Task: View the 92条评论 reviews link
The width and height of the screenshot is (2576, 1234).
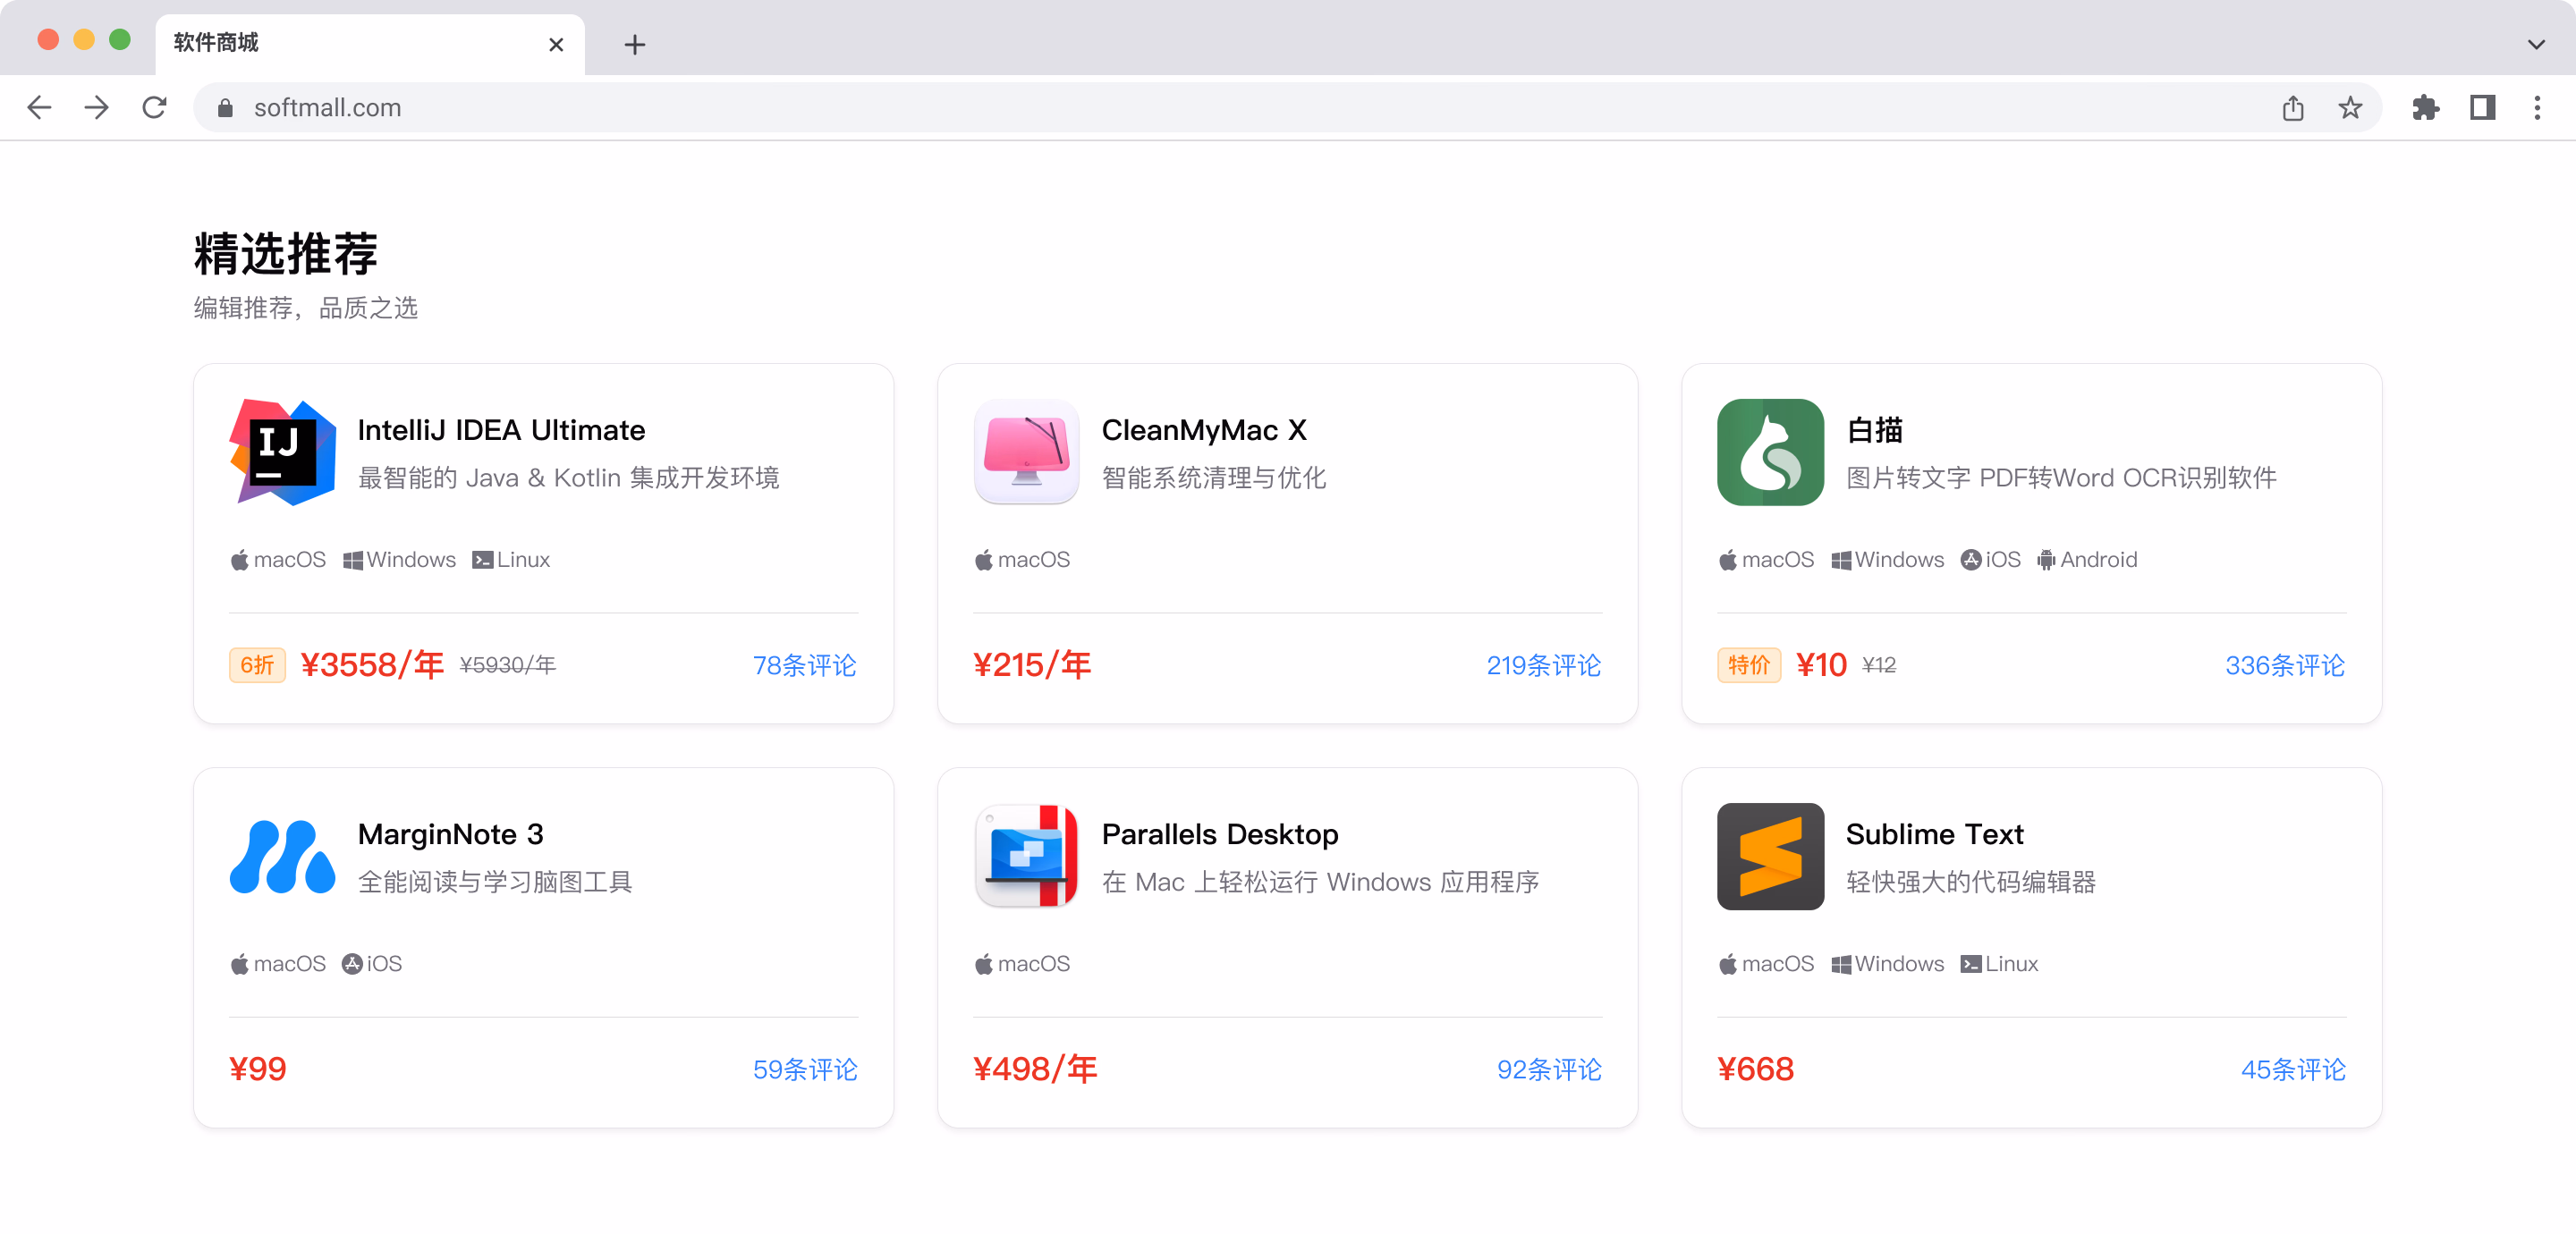Action: (1548, 1069)
